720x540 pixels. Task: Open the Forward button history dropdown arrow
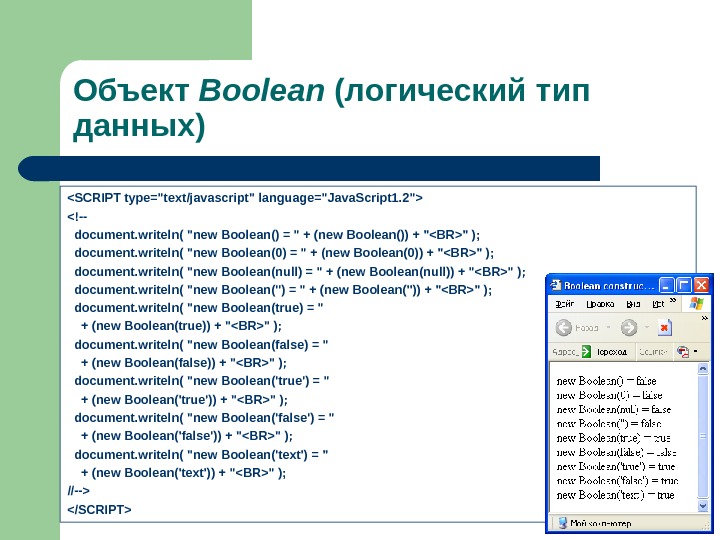coord(647,327)
